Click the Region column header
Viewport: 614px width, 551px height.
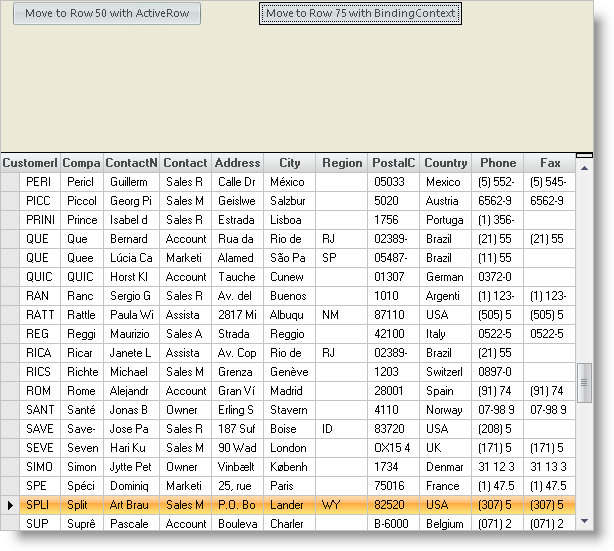tap(342, 163)
